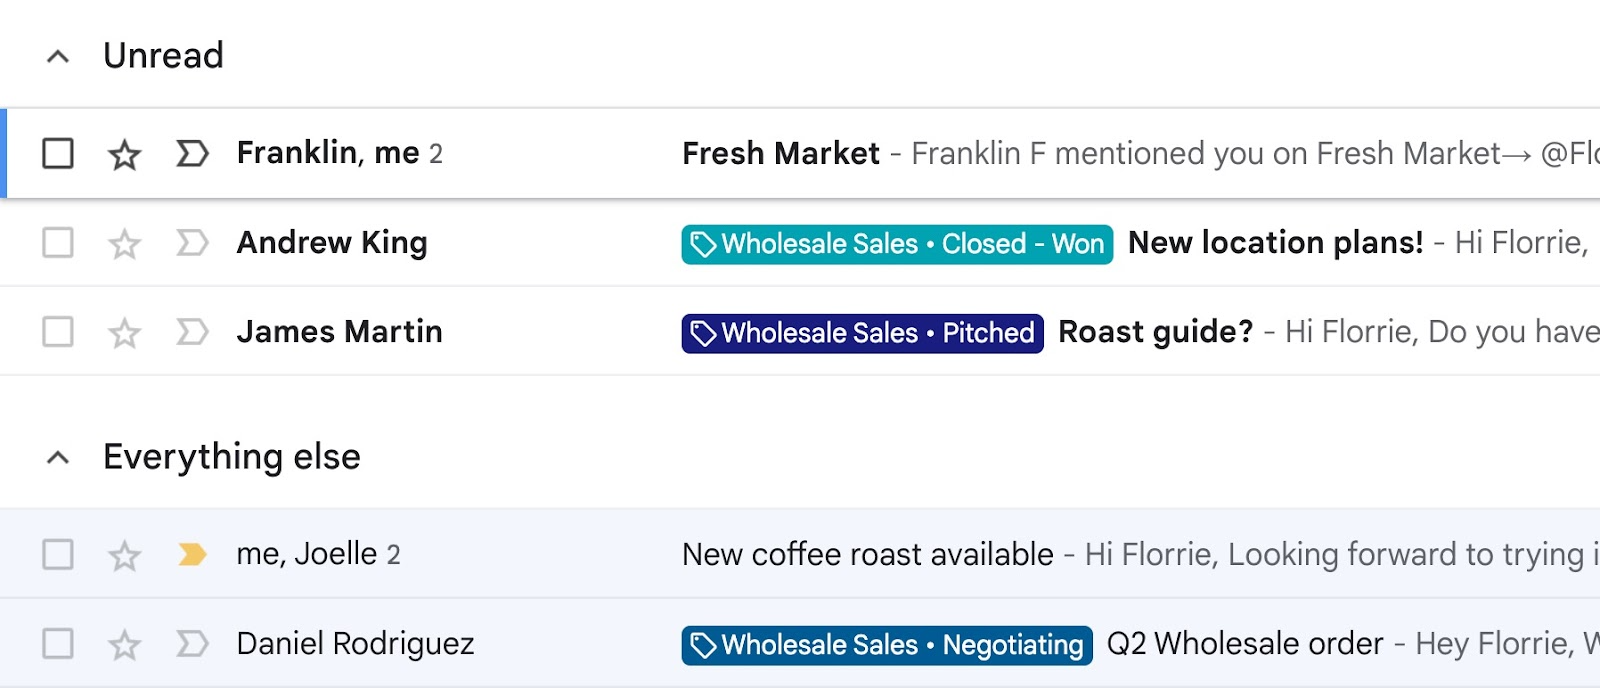Star the Franklin, me email
Image resolution: width=1600 pixels, height=688 pixels.
(124, 155)
